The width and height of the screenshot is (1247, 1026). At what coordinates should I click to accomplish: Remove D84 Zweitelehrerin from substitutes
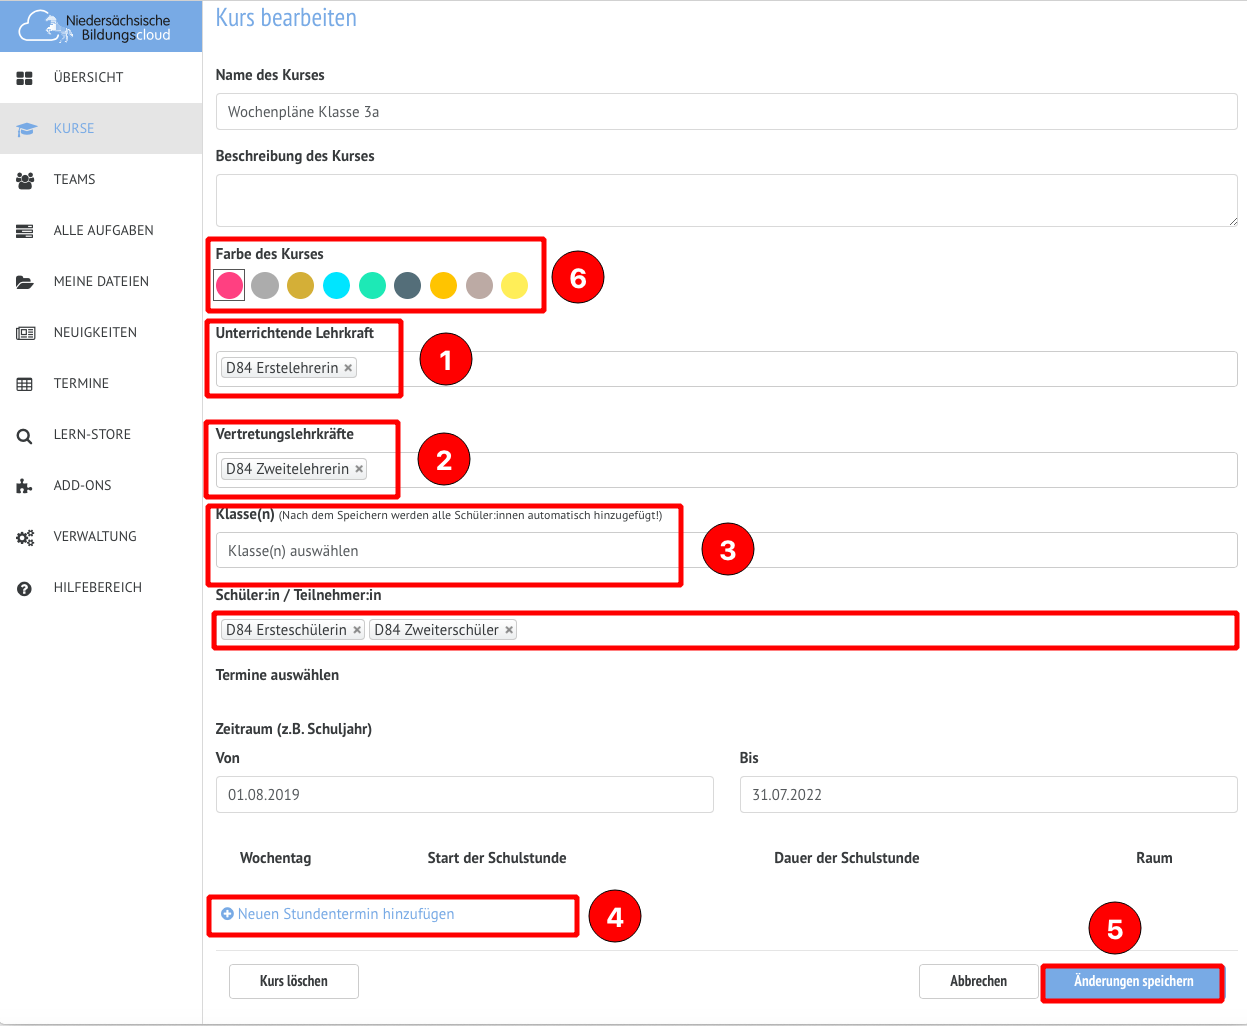coord(359,469)
